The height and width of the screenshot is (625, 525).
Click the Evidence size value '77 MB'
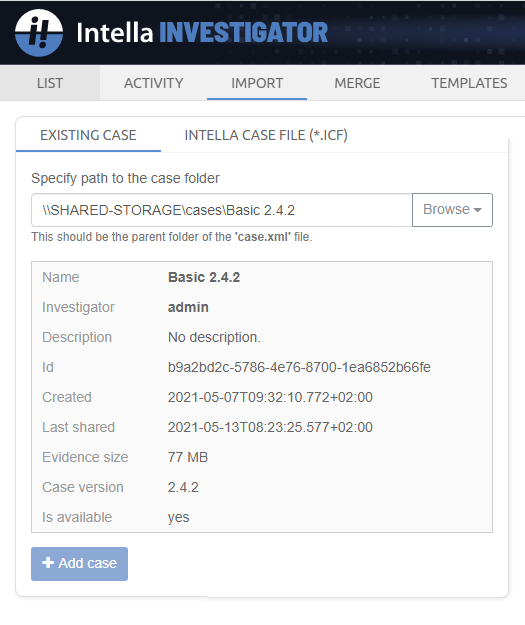point(188,457)
